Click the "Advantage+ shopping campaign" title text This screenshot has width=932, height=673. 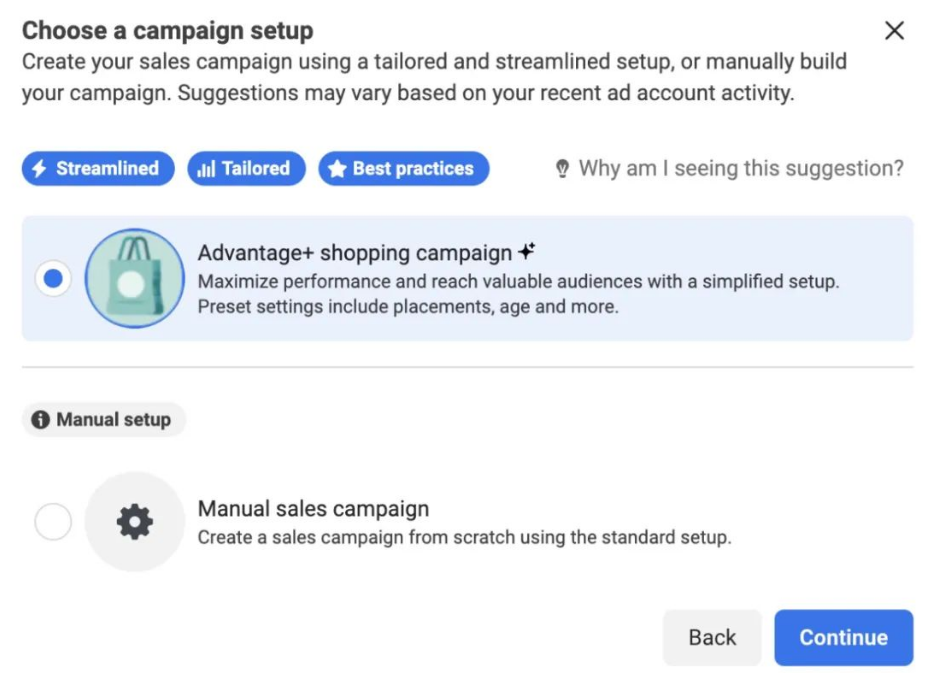[355, 253]
